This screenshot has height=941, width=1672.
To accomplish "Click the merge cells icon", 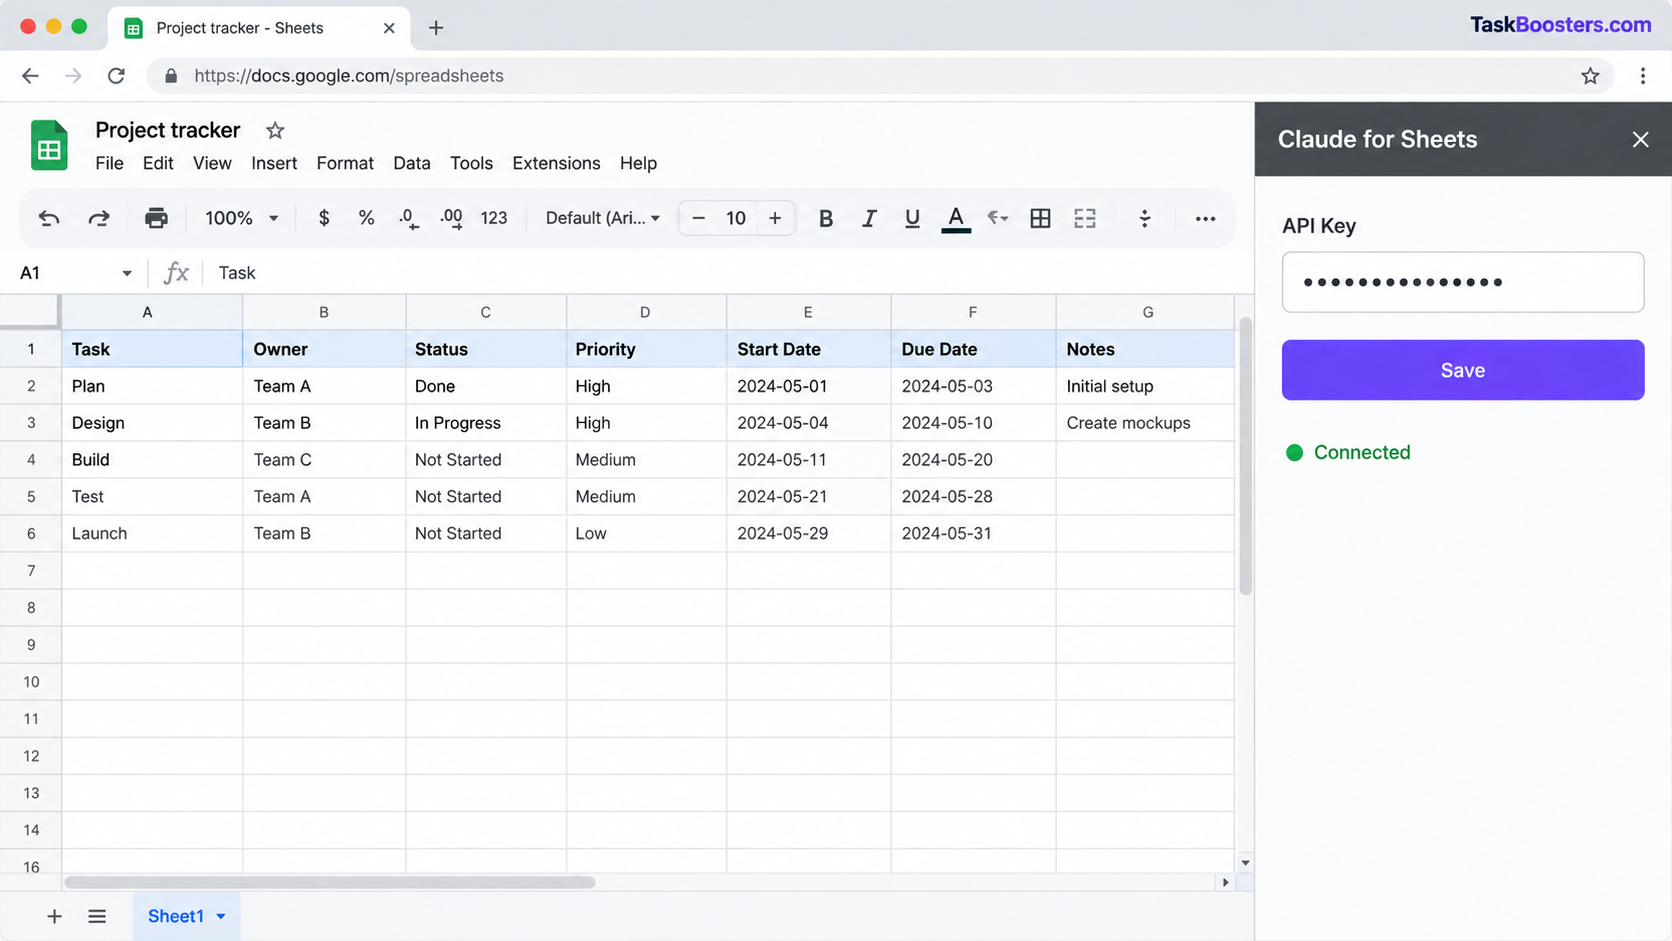I will [x=1085, y=218].
